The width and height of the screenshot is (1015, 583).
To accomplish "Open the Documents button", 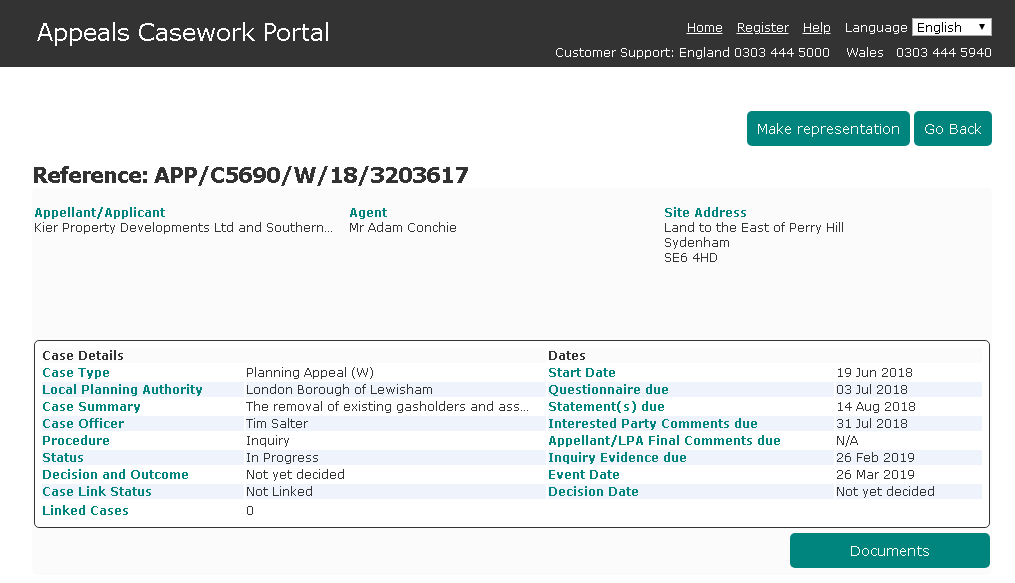I will (x=889, y=551).
